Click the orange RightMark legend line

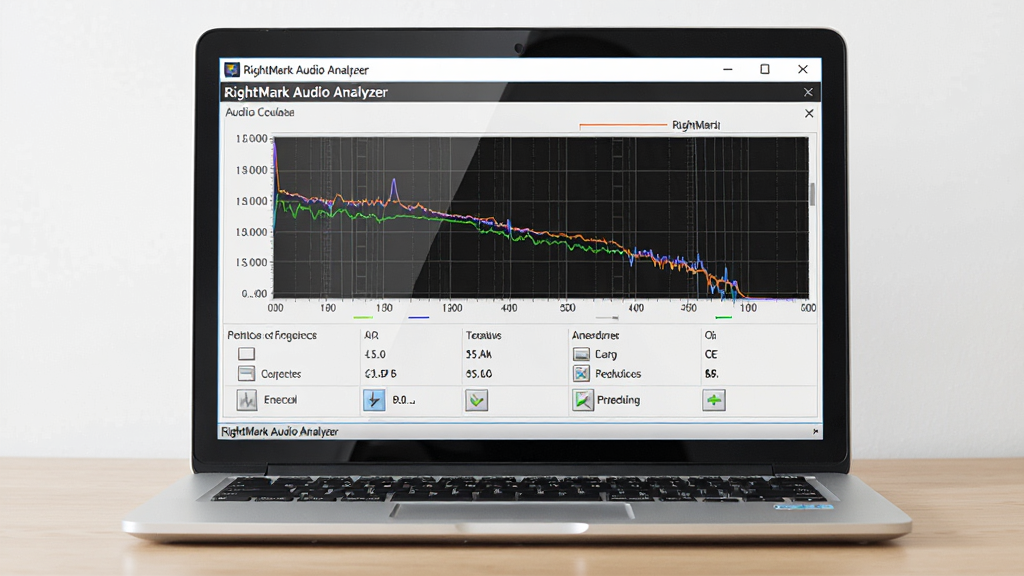(x=622, y=124)
